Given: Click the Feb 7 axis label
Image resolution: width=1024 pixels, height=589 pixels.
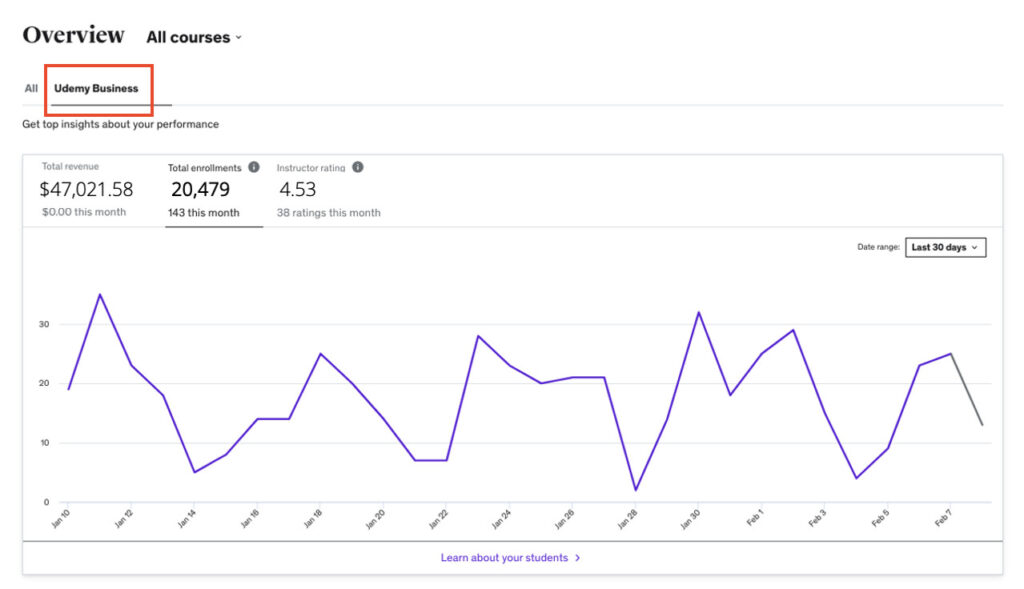Looking at the screenshot, I should (x=943, y=518).
